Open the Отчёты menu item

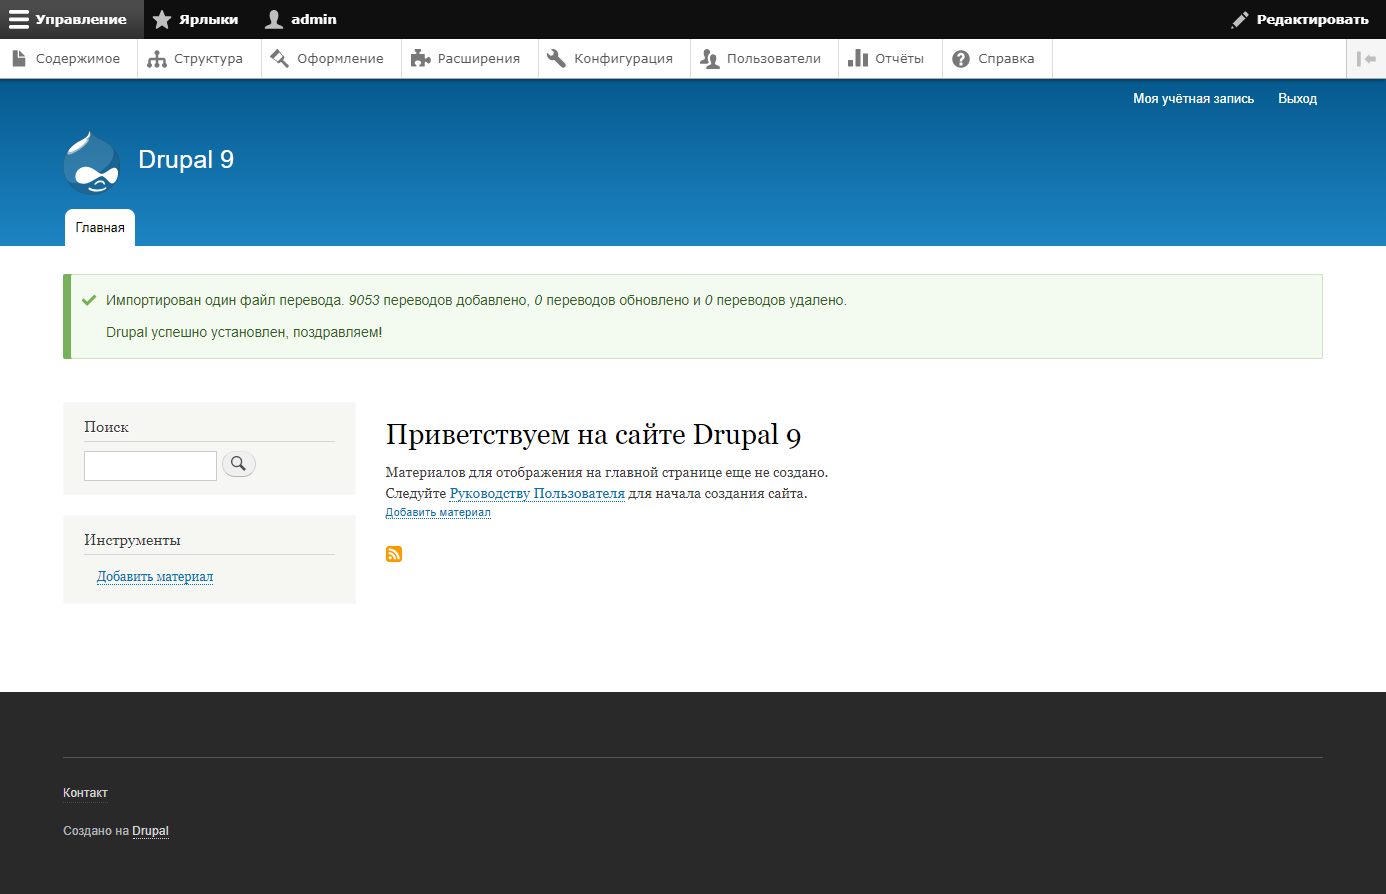[890, 59]
